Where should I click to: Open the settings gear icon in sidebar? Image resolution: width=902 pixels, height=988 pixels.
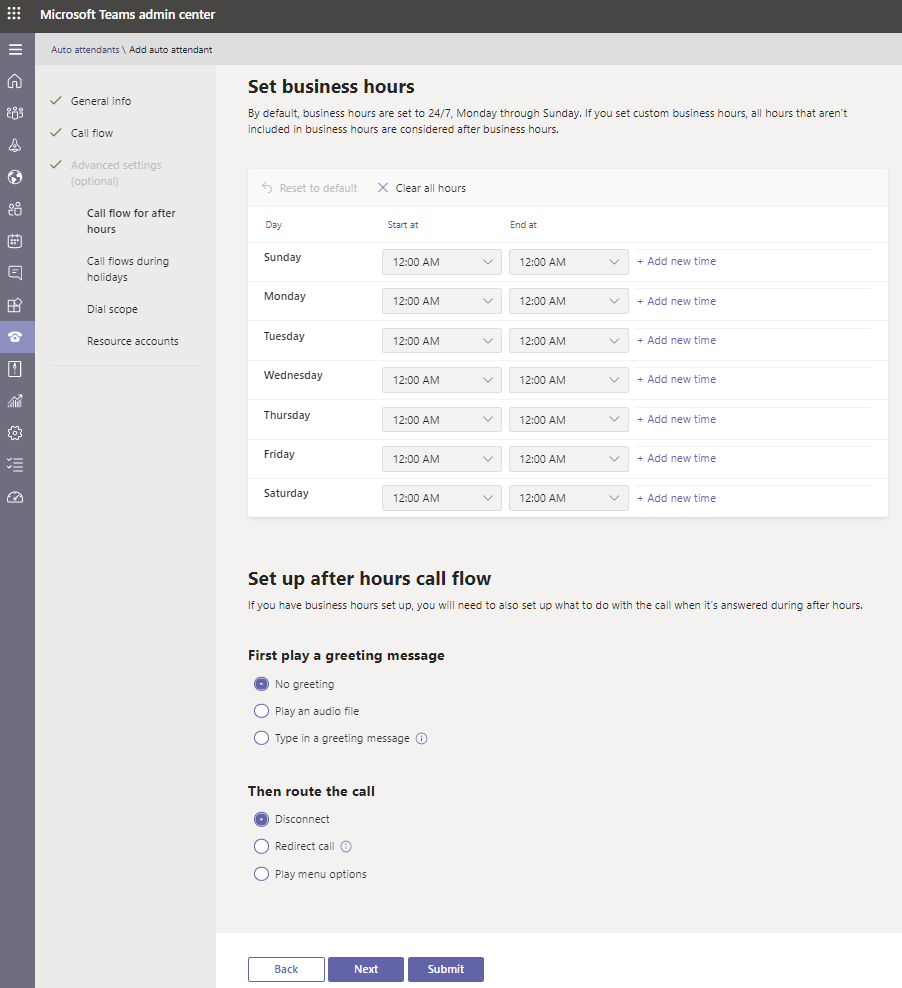(x=15, y=433)
